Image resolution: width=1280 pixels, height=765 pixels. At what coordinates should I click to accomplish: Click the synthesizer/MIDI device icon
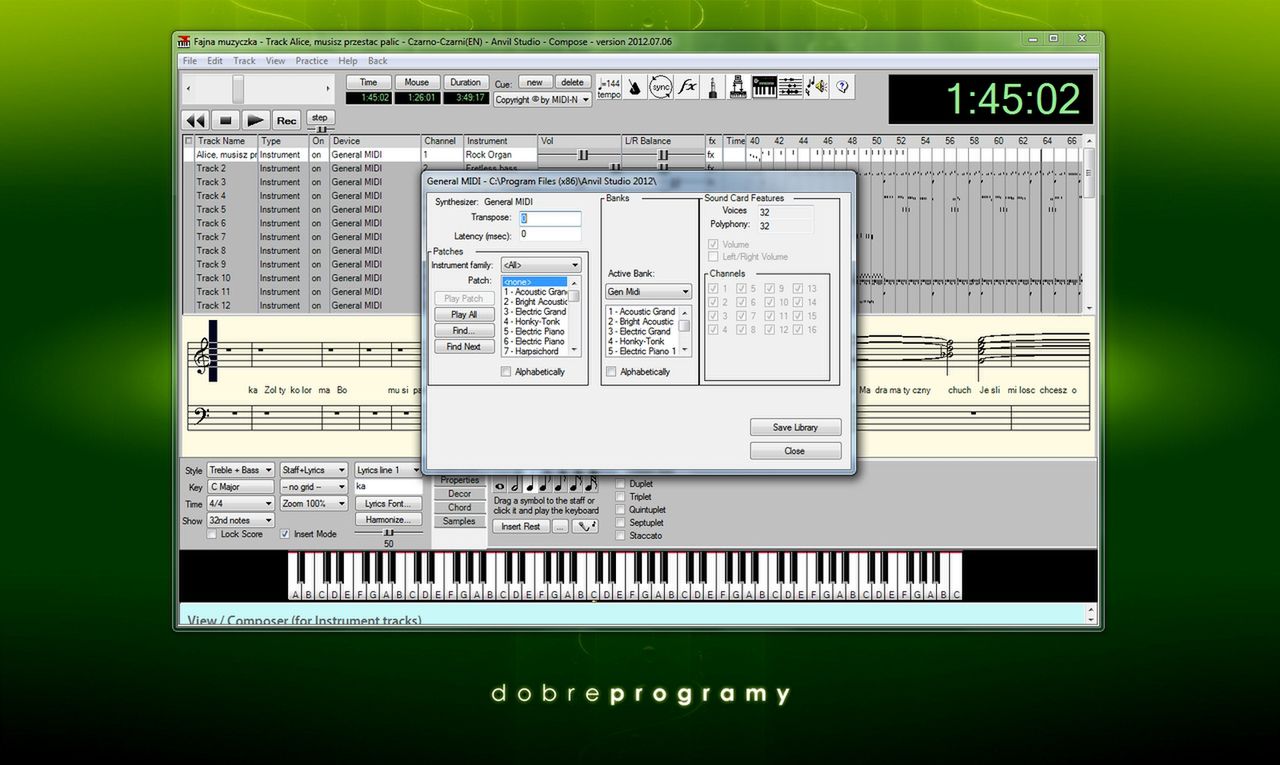point(738,88)
